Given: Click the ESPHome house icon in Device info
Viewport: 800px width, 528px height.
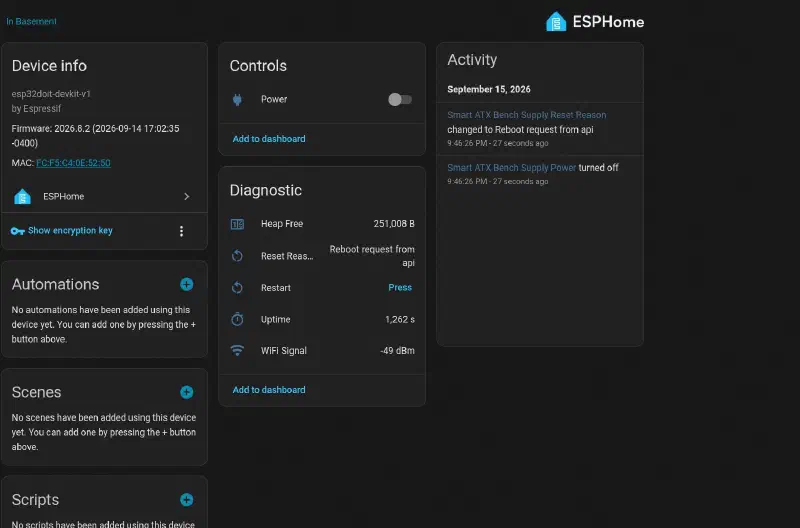Looking at the screenshot, I should click(22, 196).
